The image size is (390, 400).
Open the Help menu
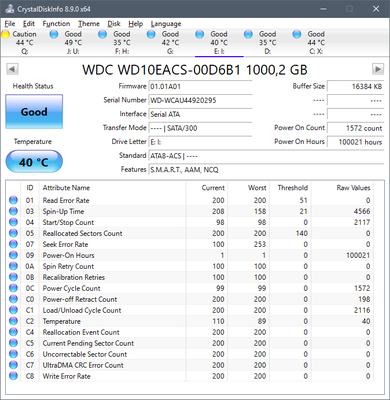[x=135, y=24]
